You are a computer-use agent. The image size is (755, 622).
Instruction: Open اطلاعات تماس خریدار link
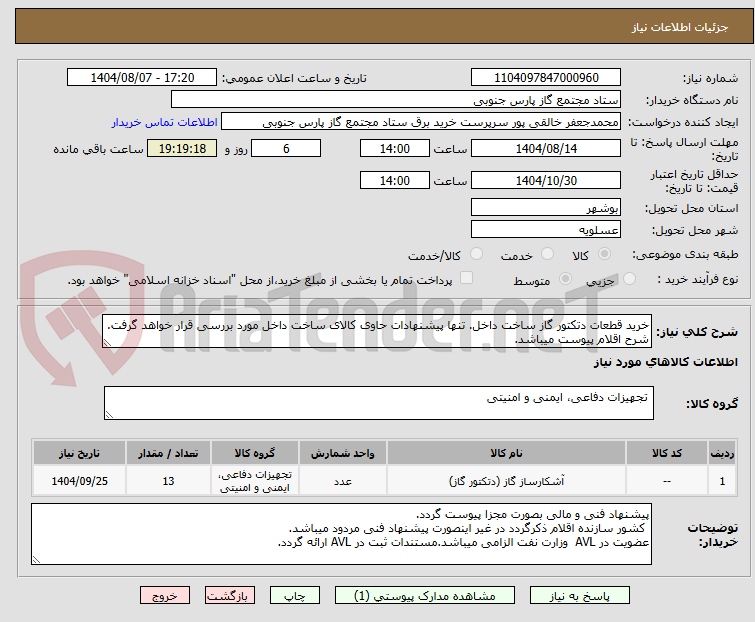pyautogui.click(x=164, y=122)
